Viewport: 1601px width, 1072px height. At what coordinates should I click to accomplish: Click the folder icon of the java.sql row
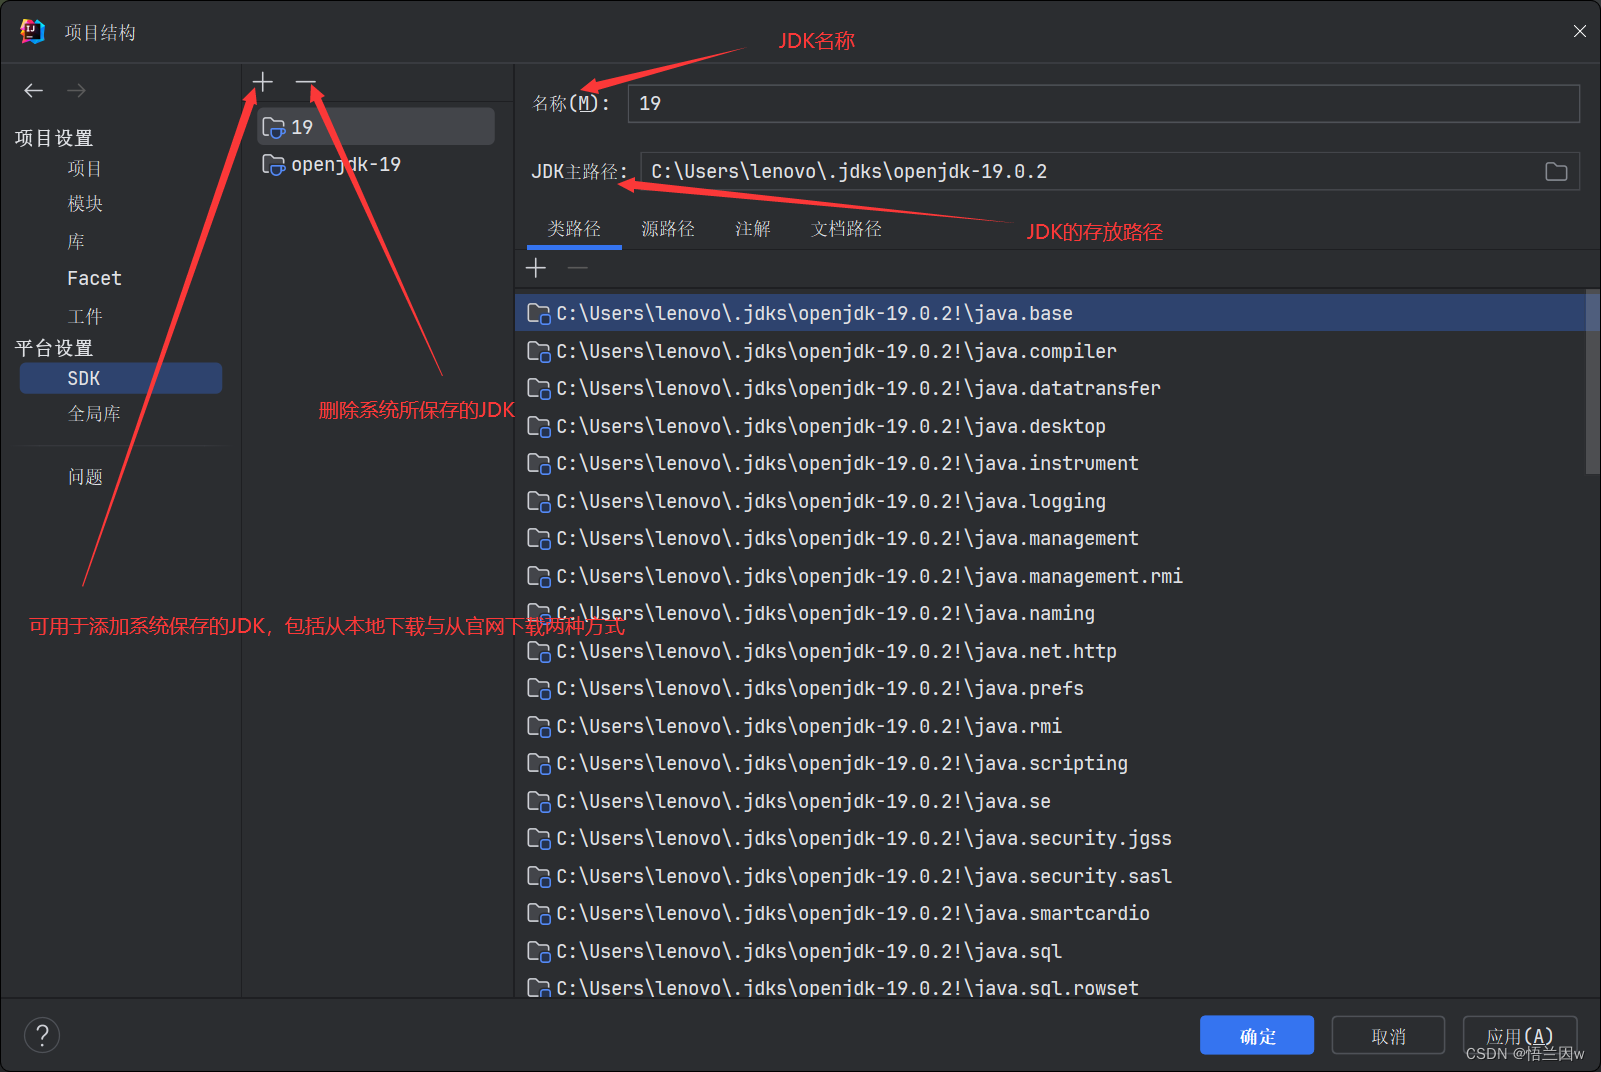pyautogui.click(x=539, y=952)
